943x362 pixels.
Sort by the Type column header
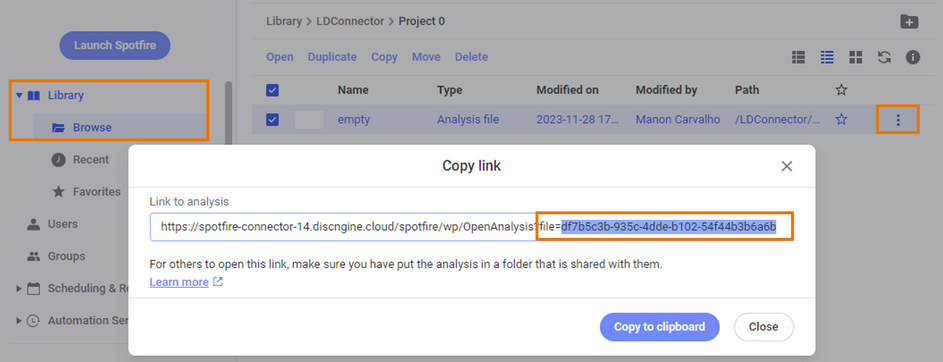(449, 90)
